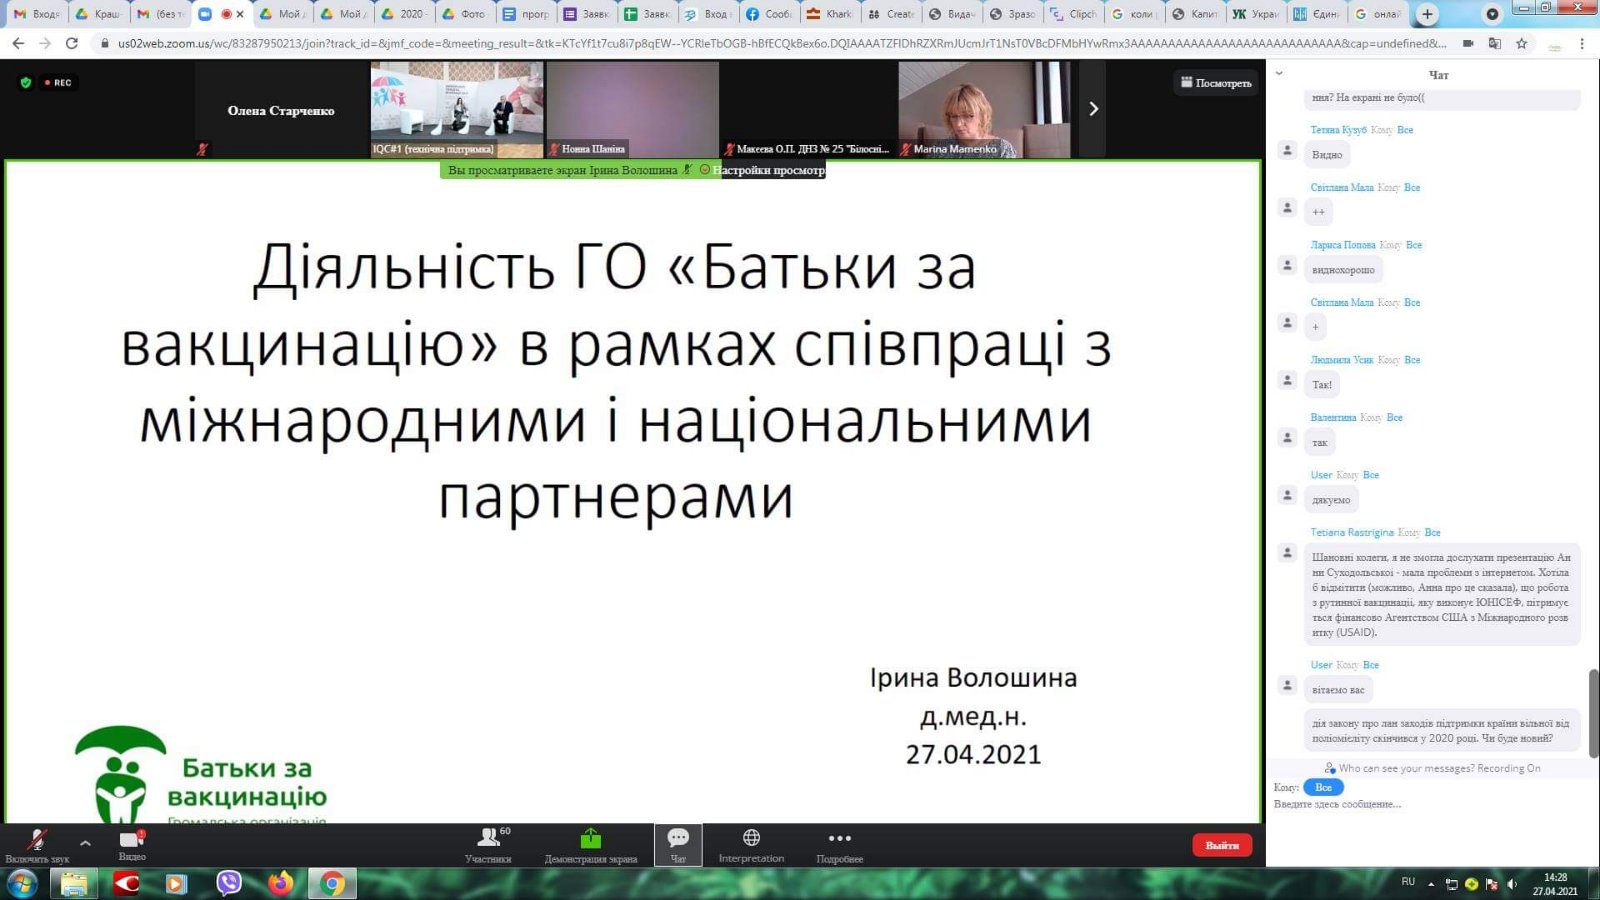
Task: Unmute microphone with Включить звук
Action: click(37, 843)
